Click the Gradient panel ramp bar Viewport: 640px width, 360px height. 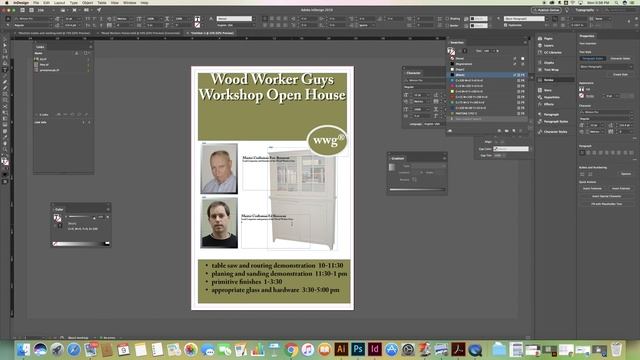pyautogui.click(x=417, y=189)
